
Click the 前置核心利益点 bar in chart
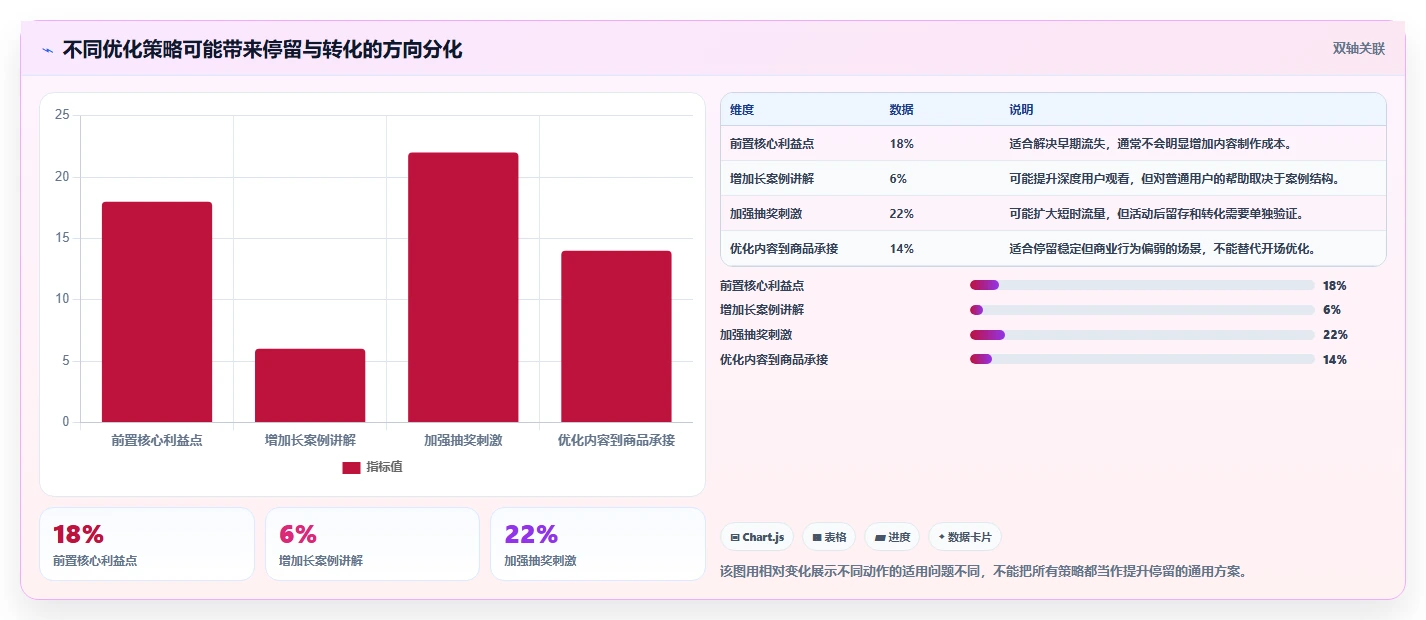click(157, 312)
